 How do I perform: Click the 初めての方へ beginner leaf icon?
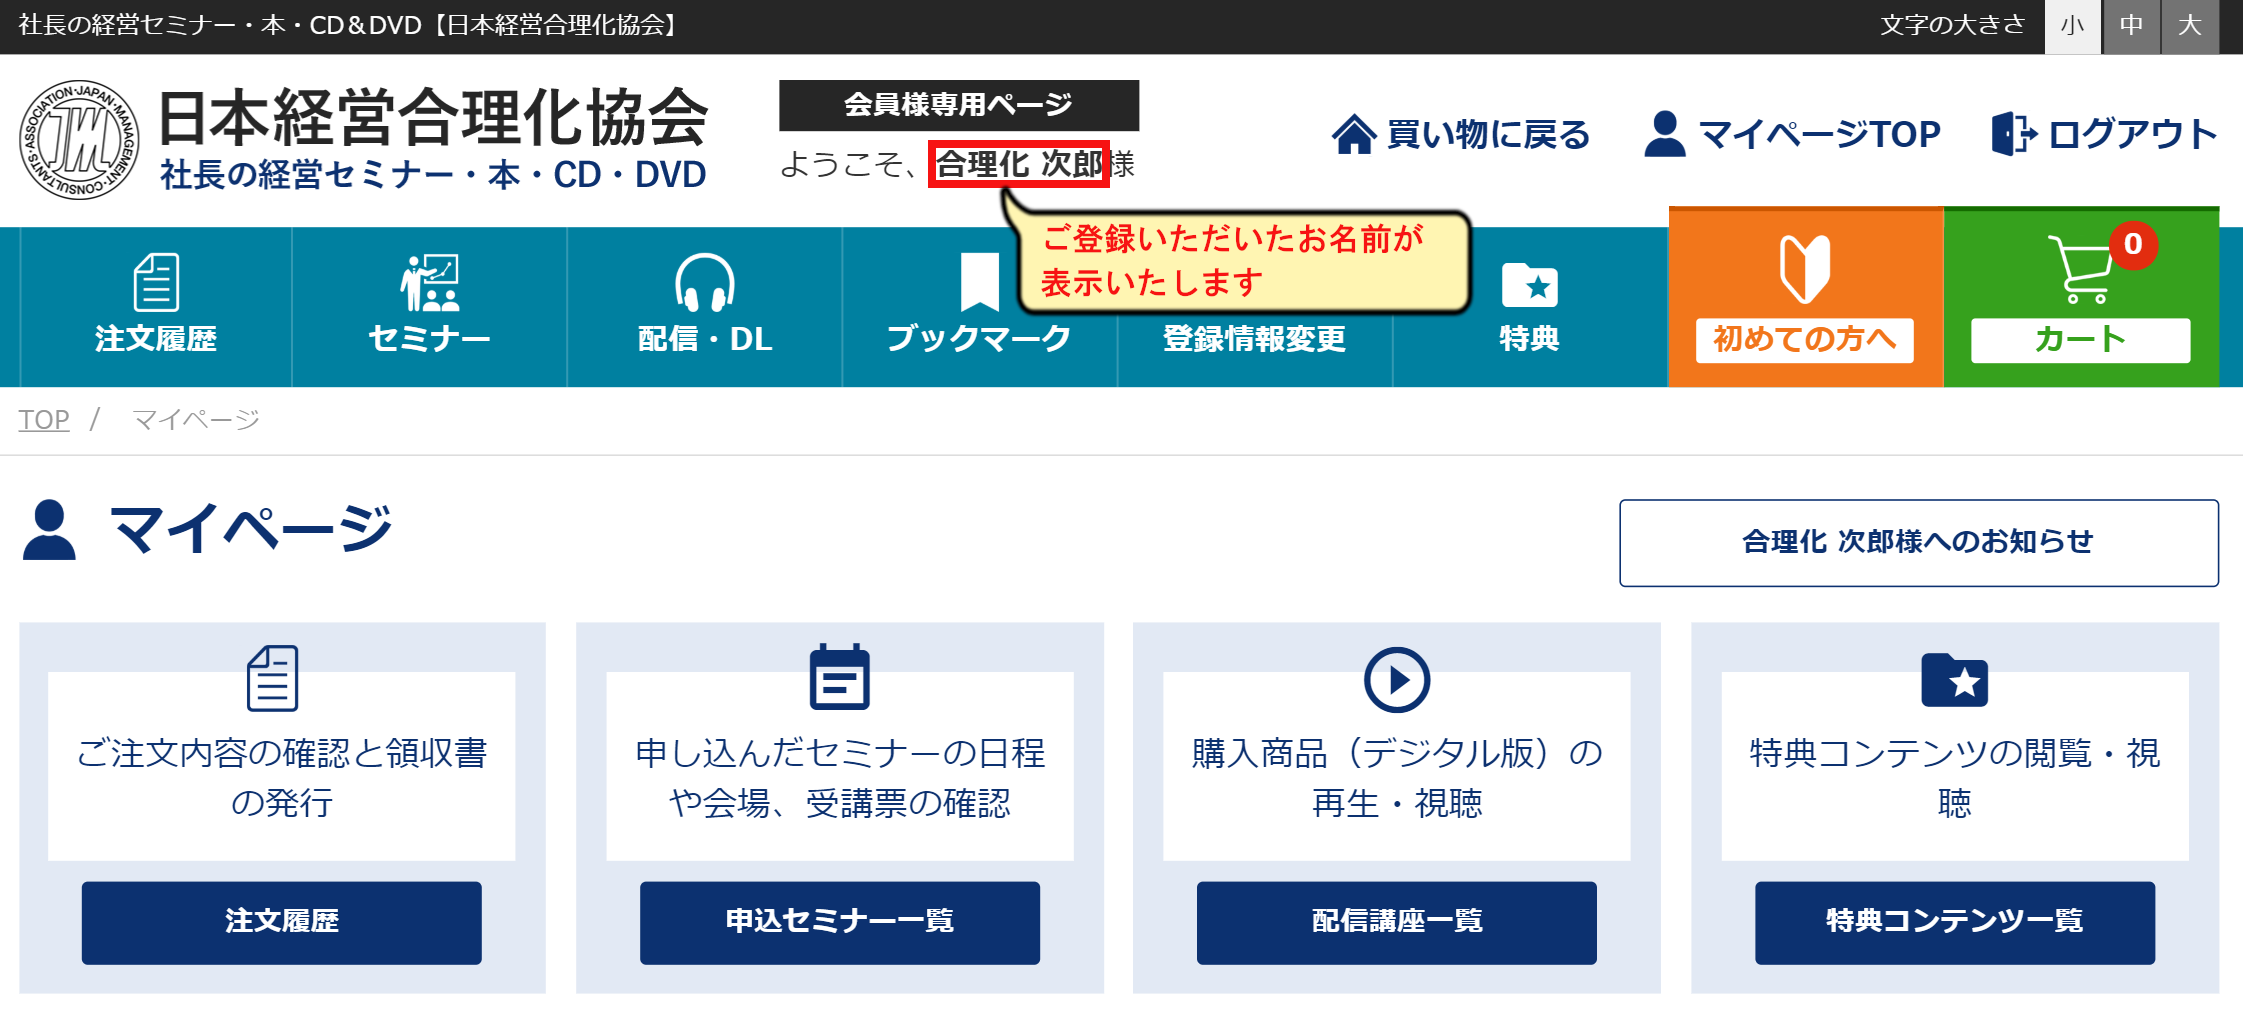click(x=1805, y=269)
